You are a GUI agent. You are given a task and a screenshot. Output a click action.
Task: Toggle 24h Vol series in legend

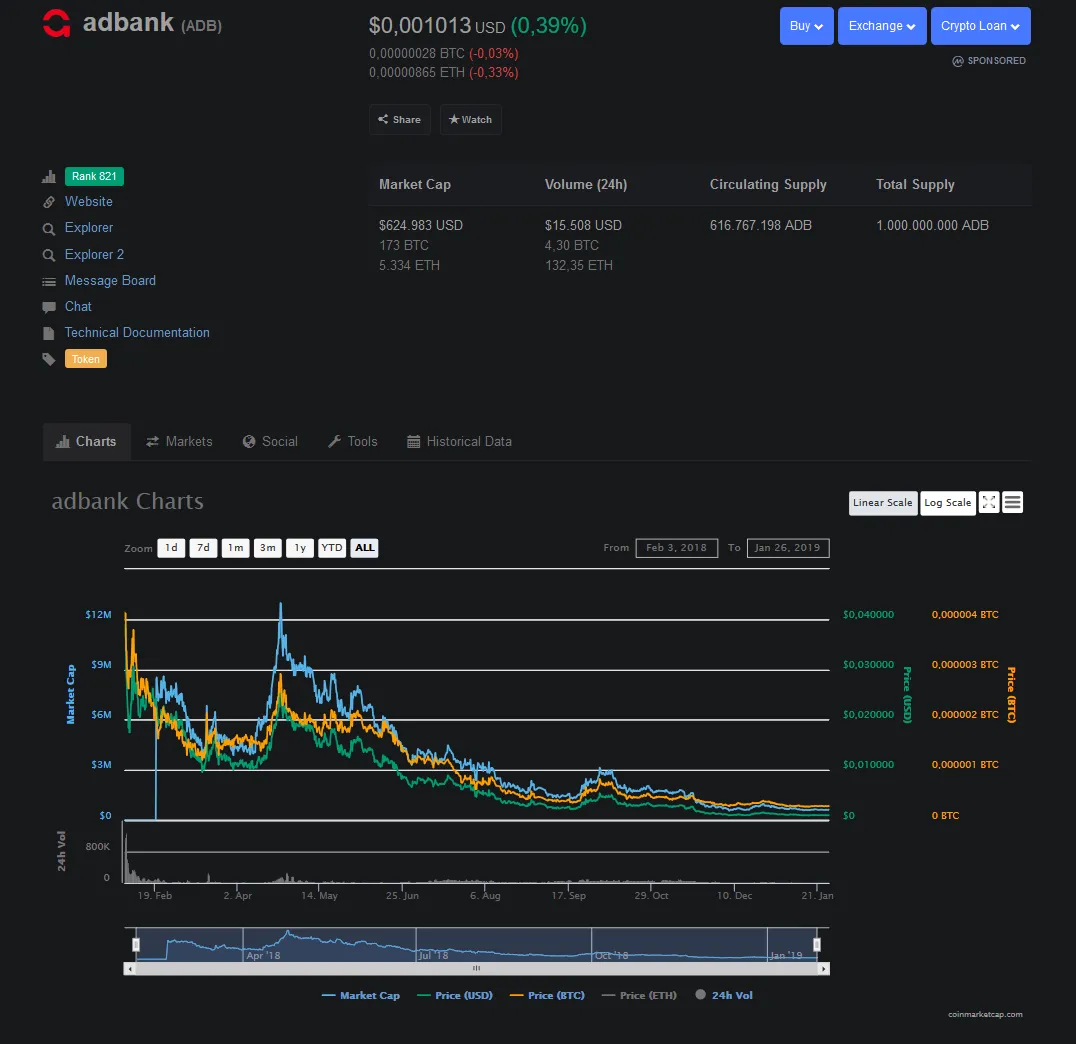tap(724, 995)
